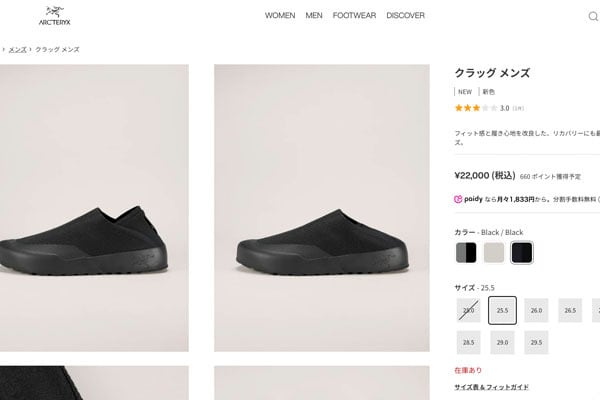The width and height of the screenshot is (600, 400).
Task: Click the poidy payment logo
Action: tap(472, 200)
